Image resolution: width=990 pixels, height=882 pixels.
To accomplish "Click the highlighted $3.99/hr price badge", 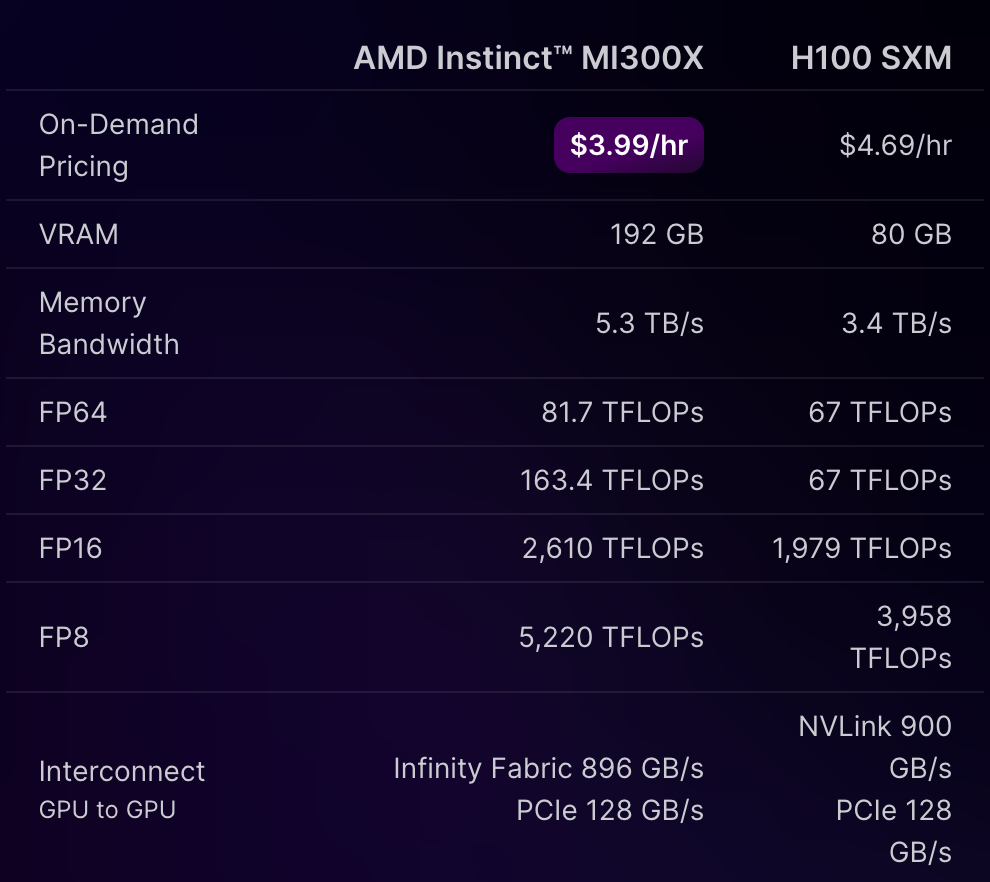I will tap(629, 145).
